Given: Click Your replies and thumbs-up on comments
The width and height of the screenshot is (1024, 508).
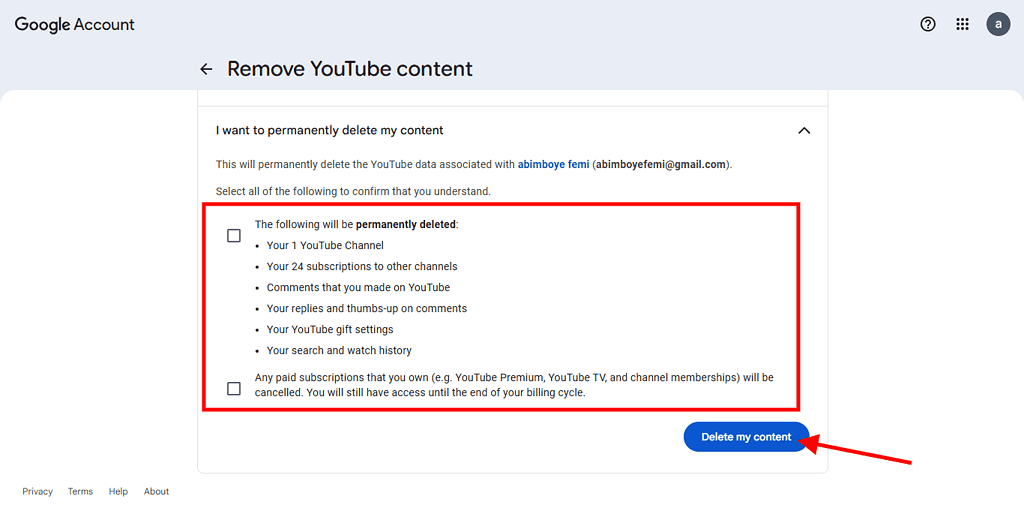Looking at the screenshot, I should (367, 308).
